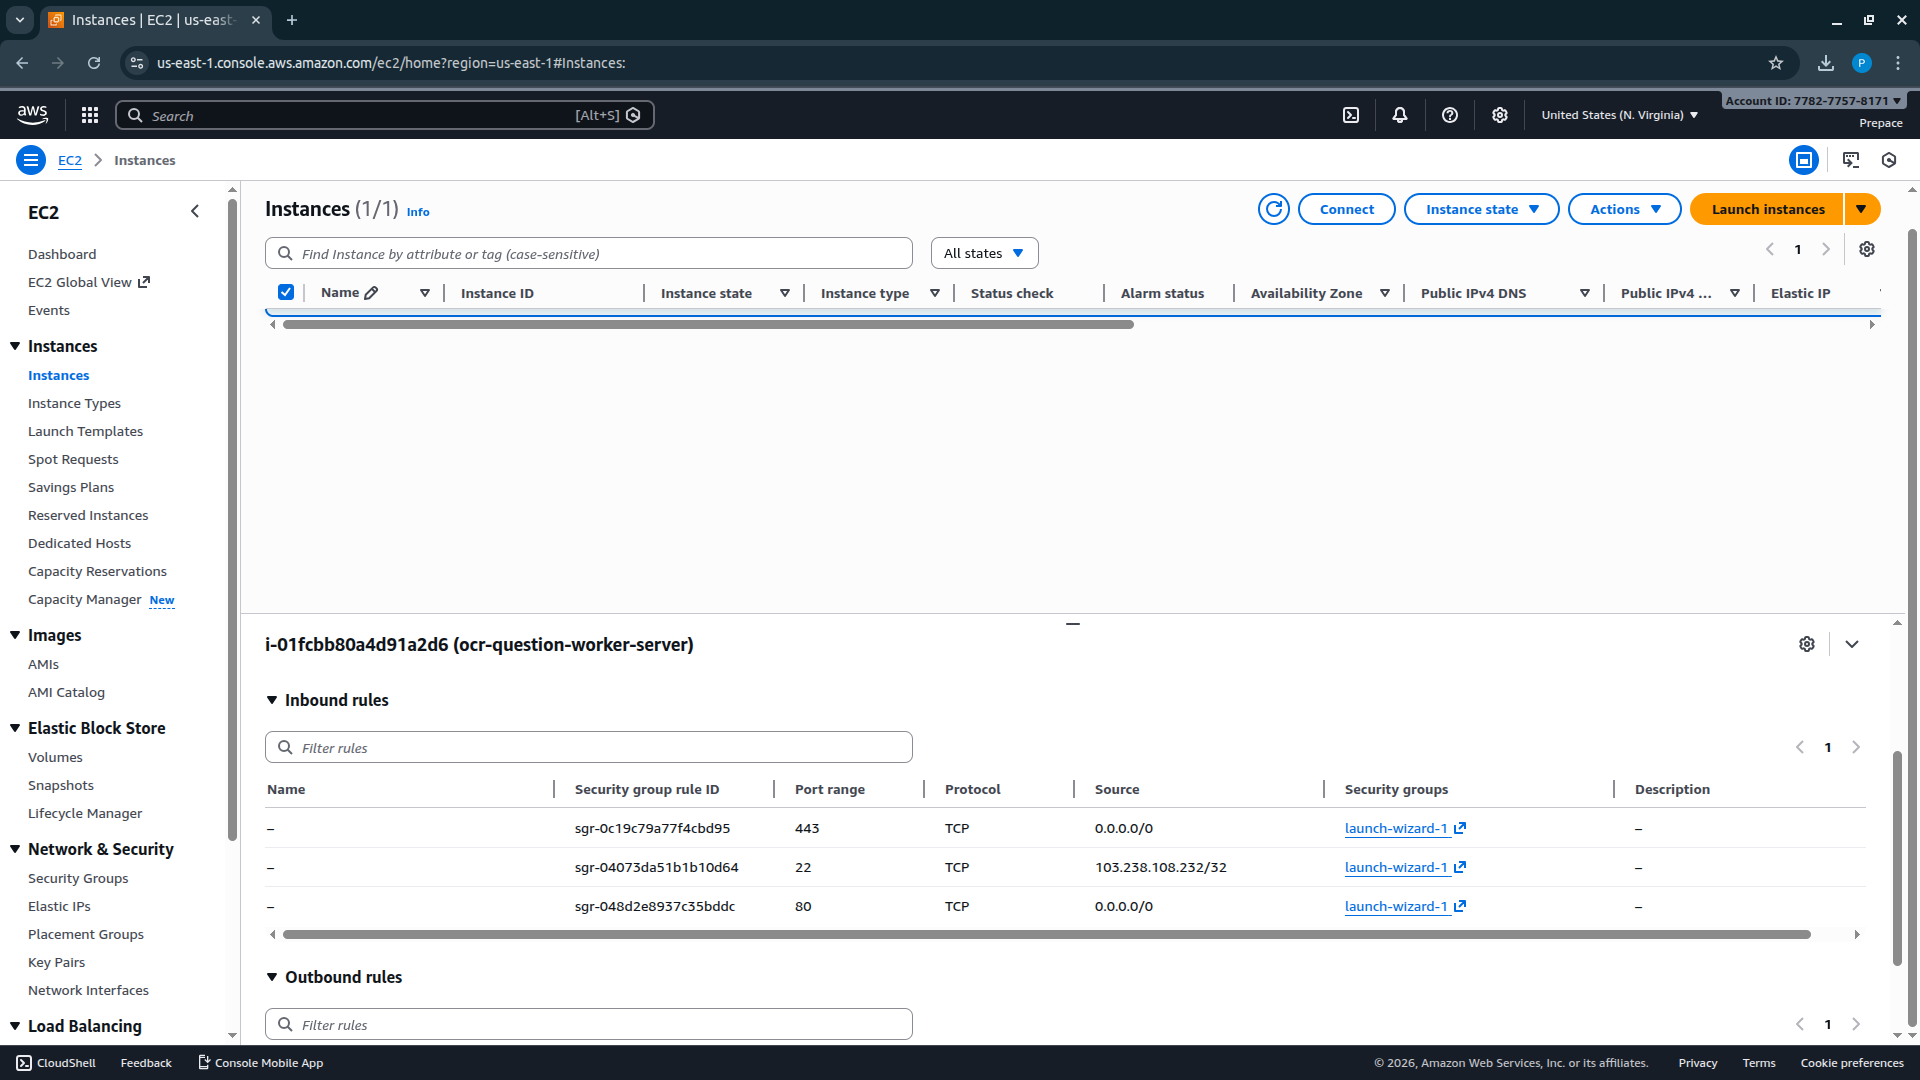Open table preferences gear for instances
Viewport: 1920px width, 1080px height.
(1867, 249)
